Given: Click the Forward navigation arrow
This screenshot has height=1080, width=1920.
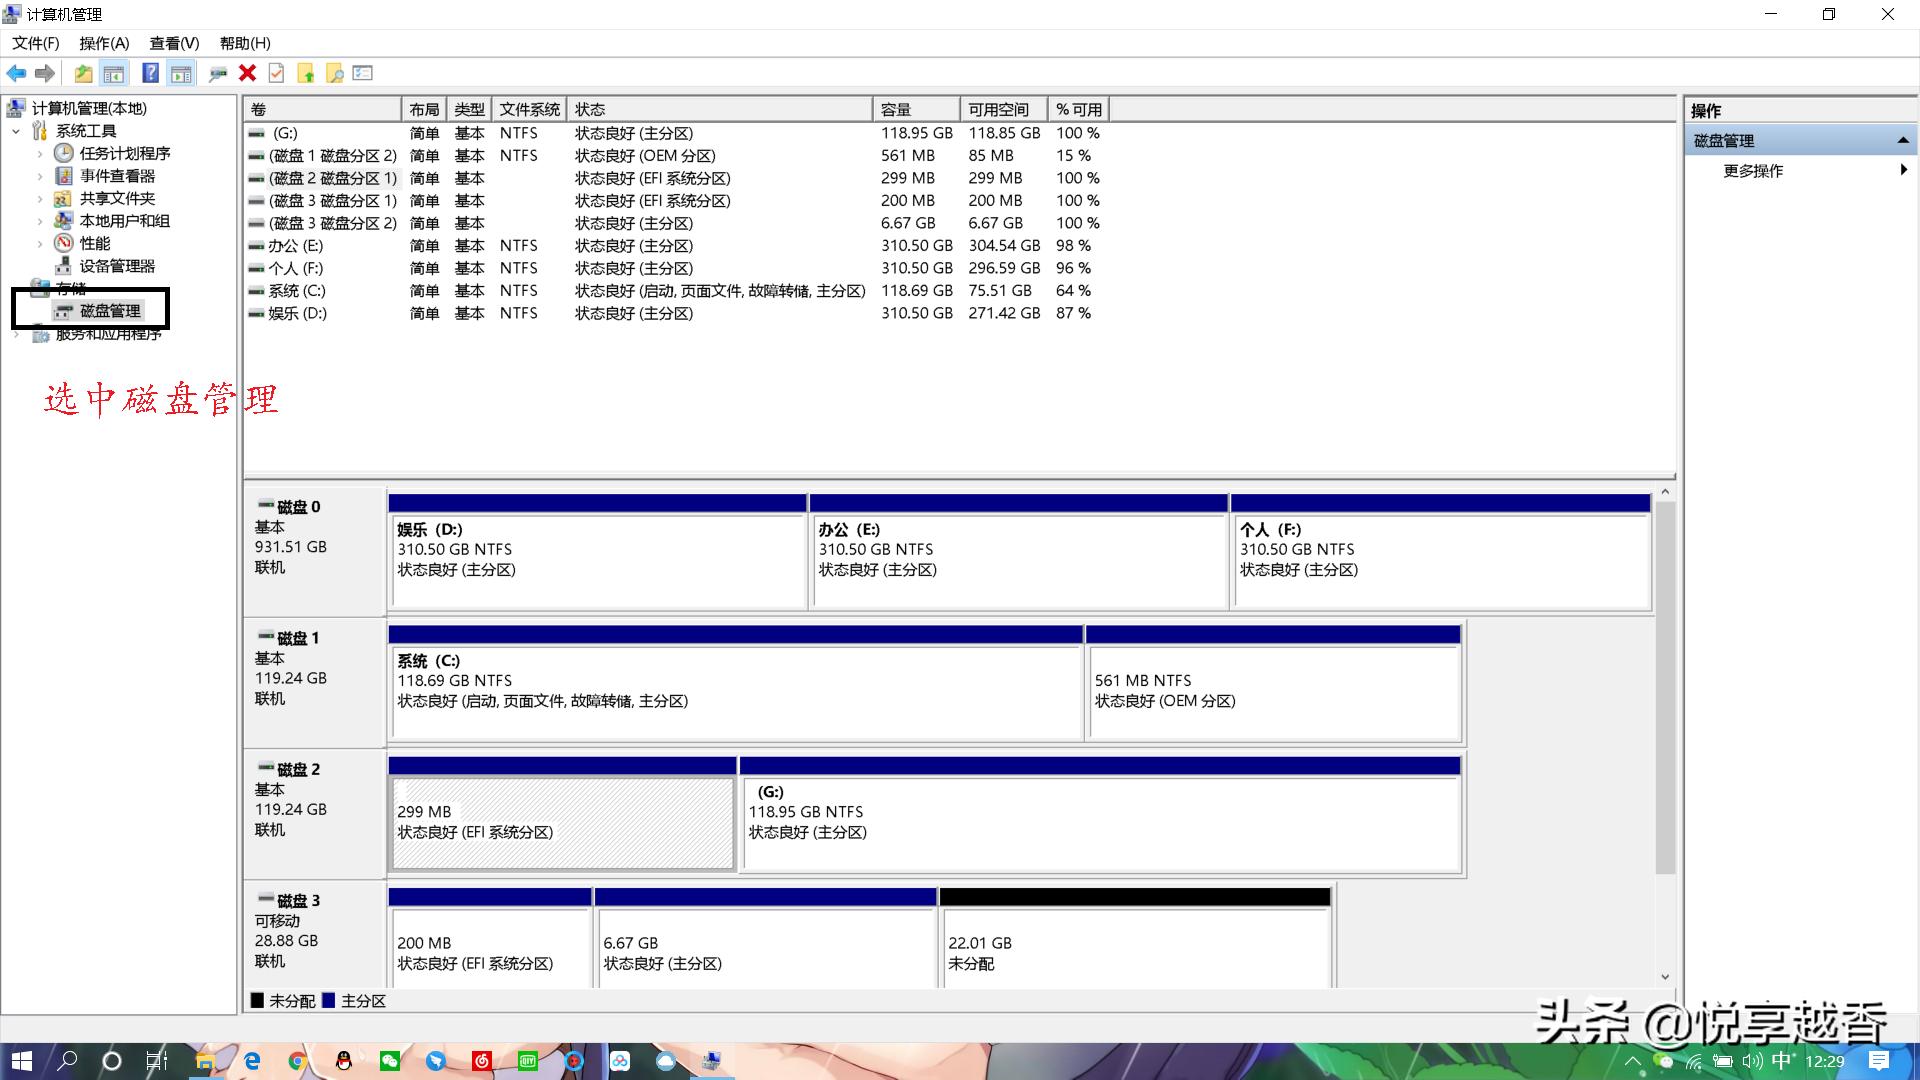Looking at the screenshot, I should coord(44,72).
